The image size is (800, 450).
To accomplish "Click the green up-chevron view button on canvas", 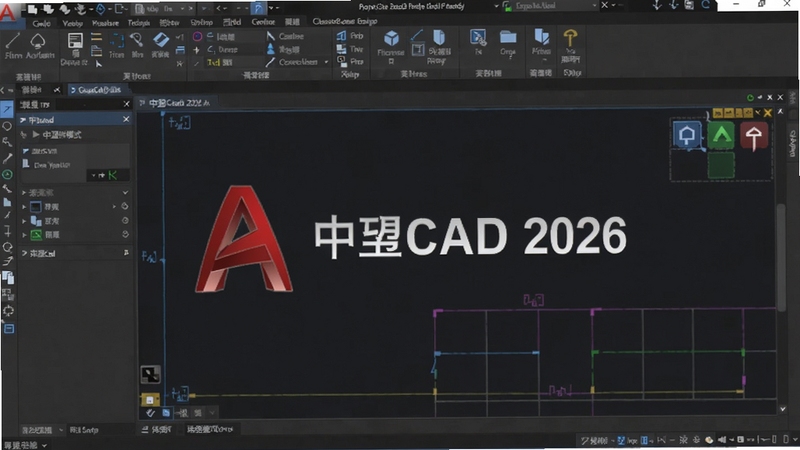I will click(721, 135).
